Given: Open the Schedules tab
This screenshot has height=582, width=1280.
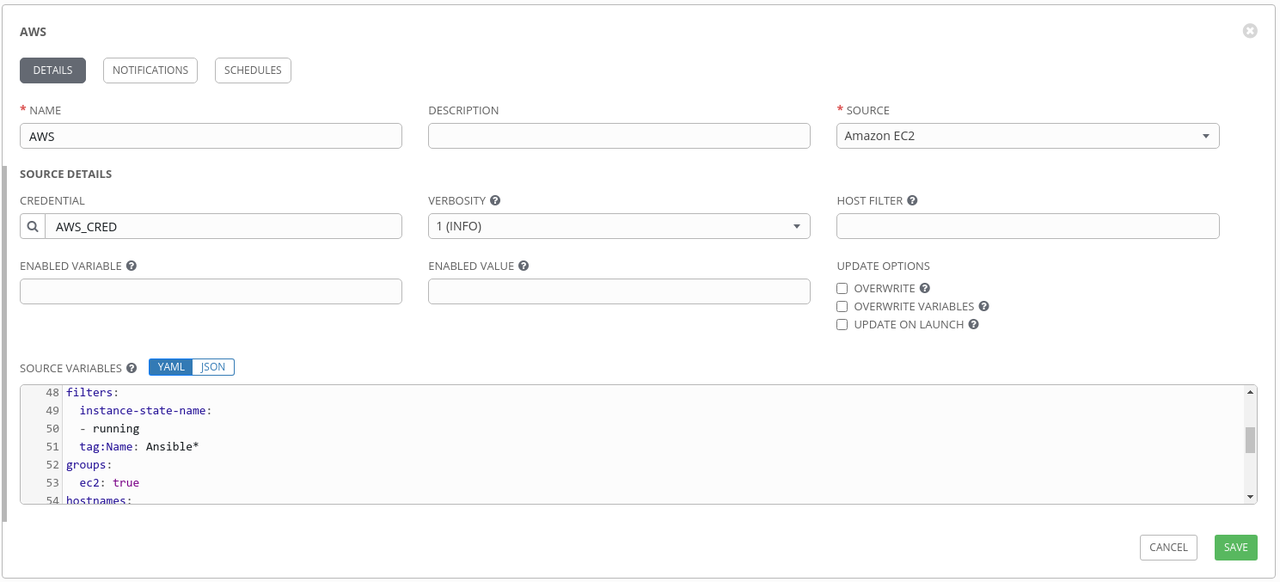Looking at the screenshot, I should coord(252,70).
